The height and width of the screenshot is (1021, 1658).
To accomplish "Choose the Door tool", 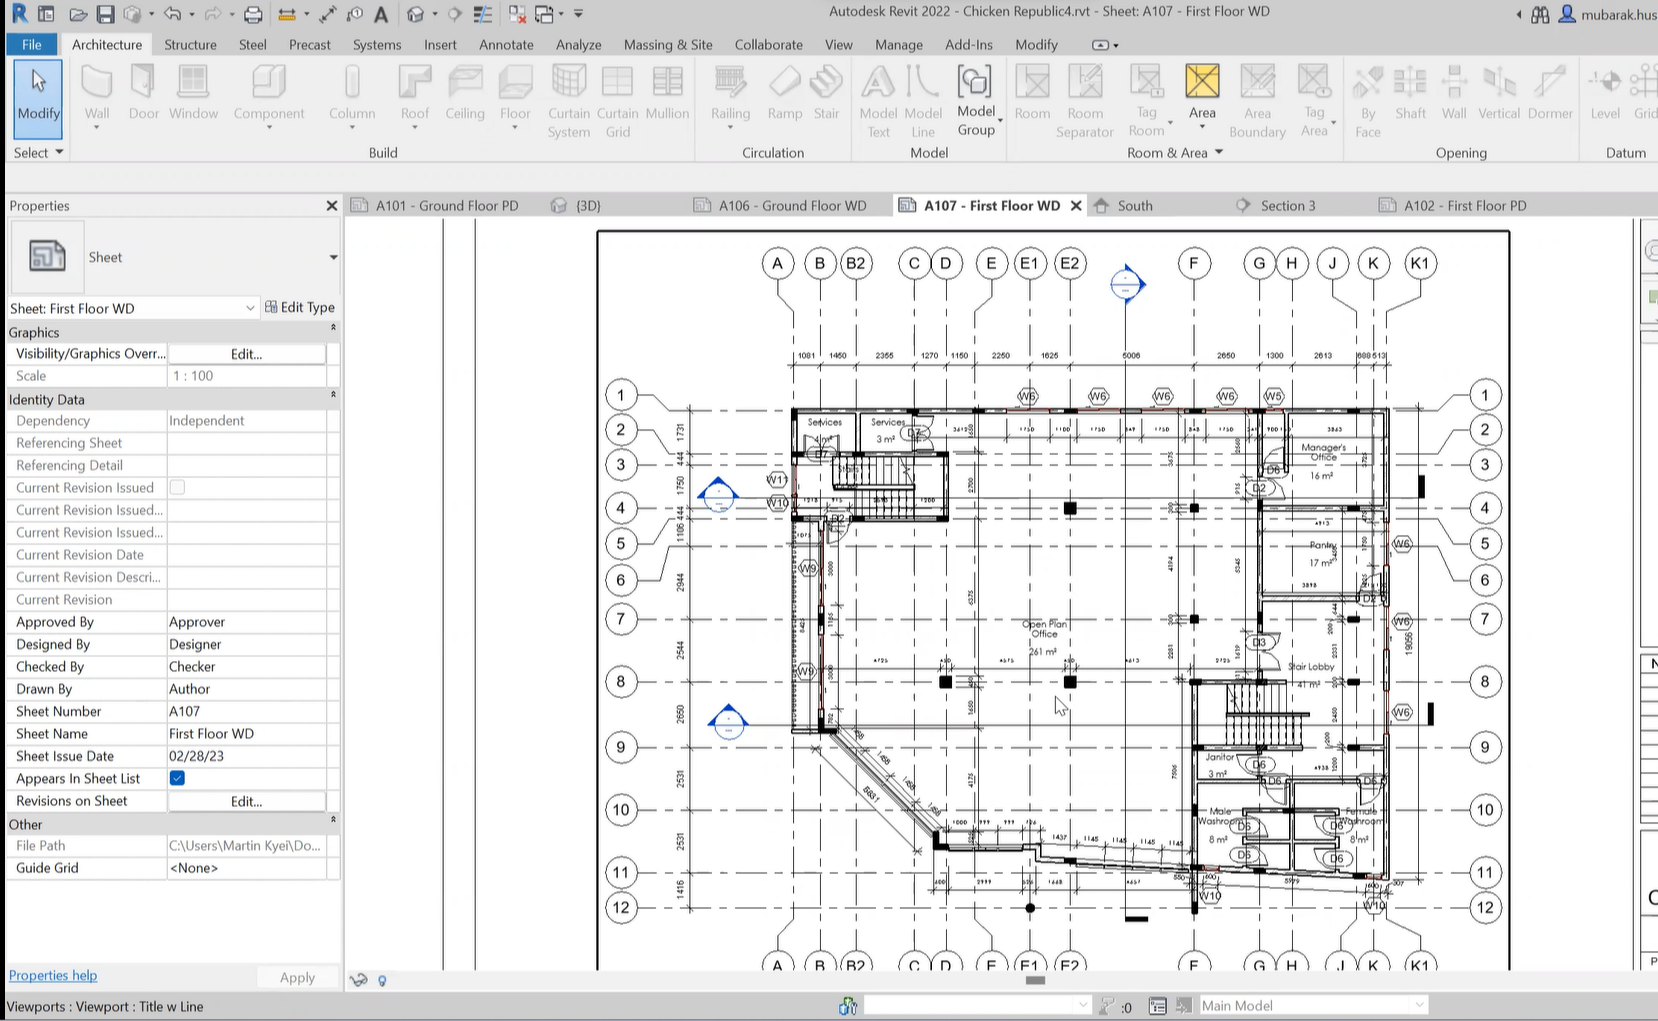I will 144,93.
